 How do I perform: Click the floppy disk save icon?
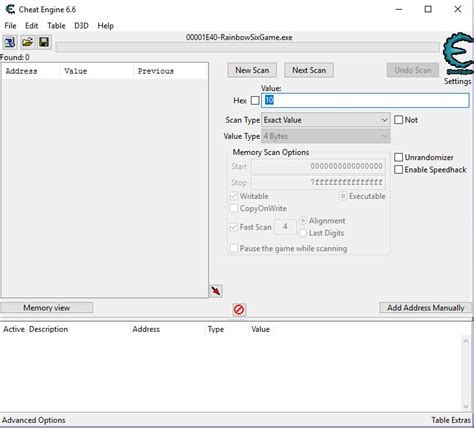tap(44, 42)
